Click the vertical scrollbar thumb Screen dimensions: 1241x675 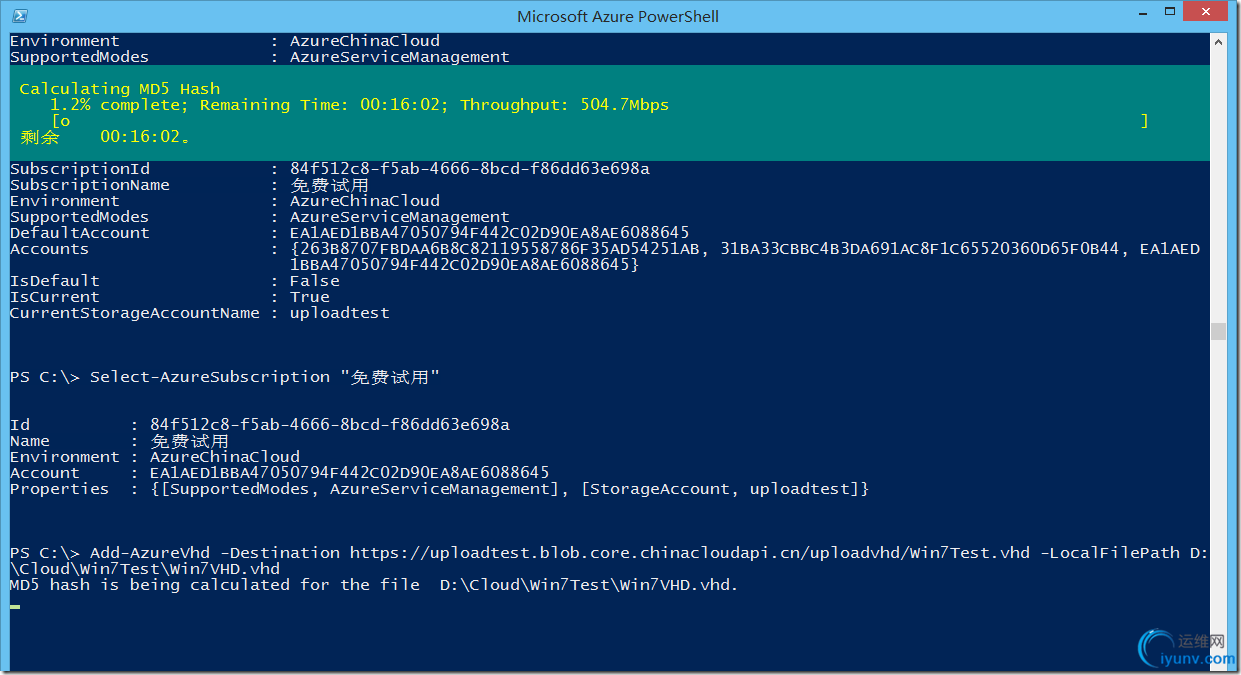click(x=1217, y=331)
